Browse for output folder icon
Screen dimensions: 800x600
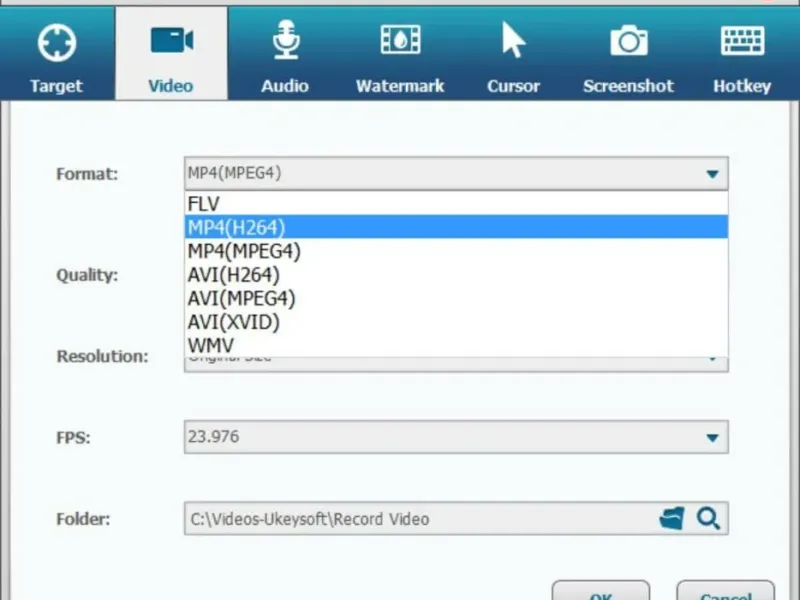point(672,519)
